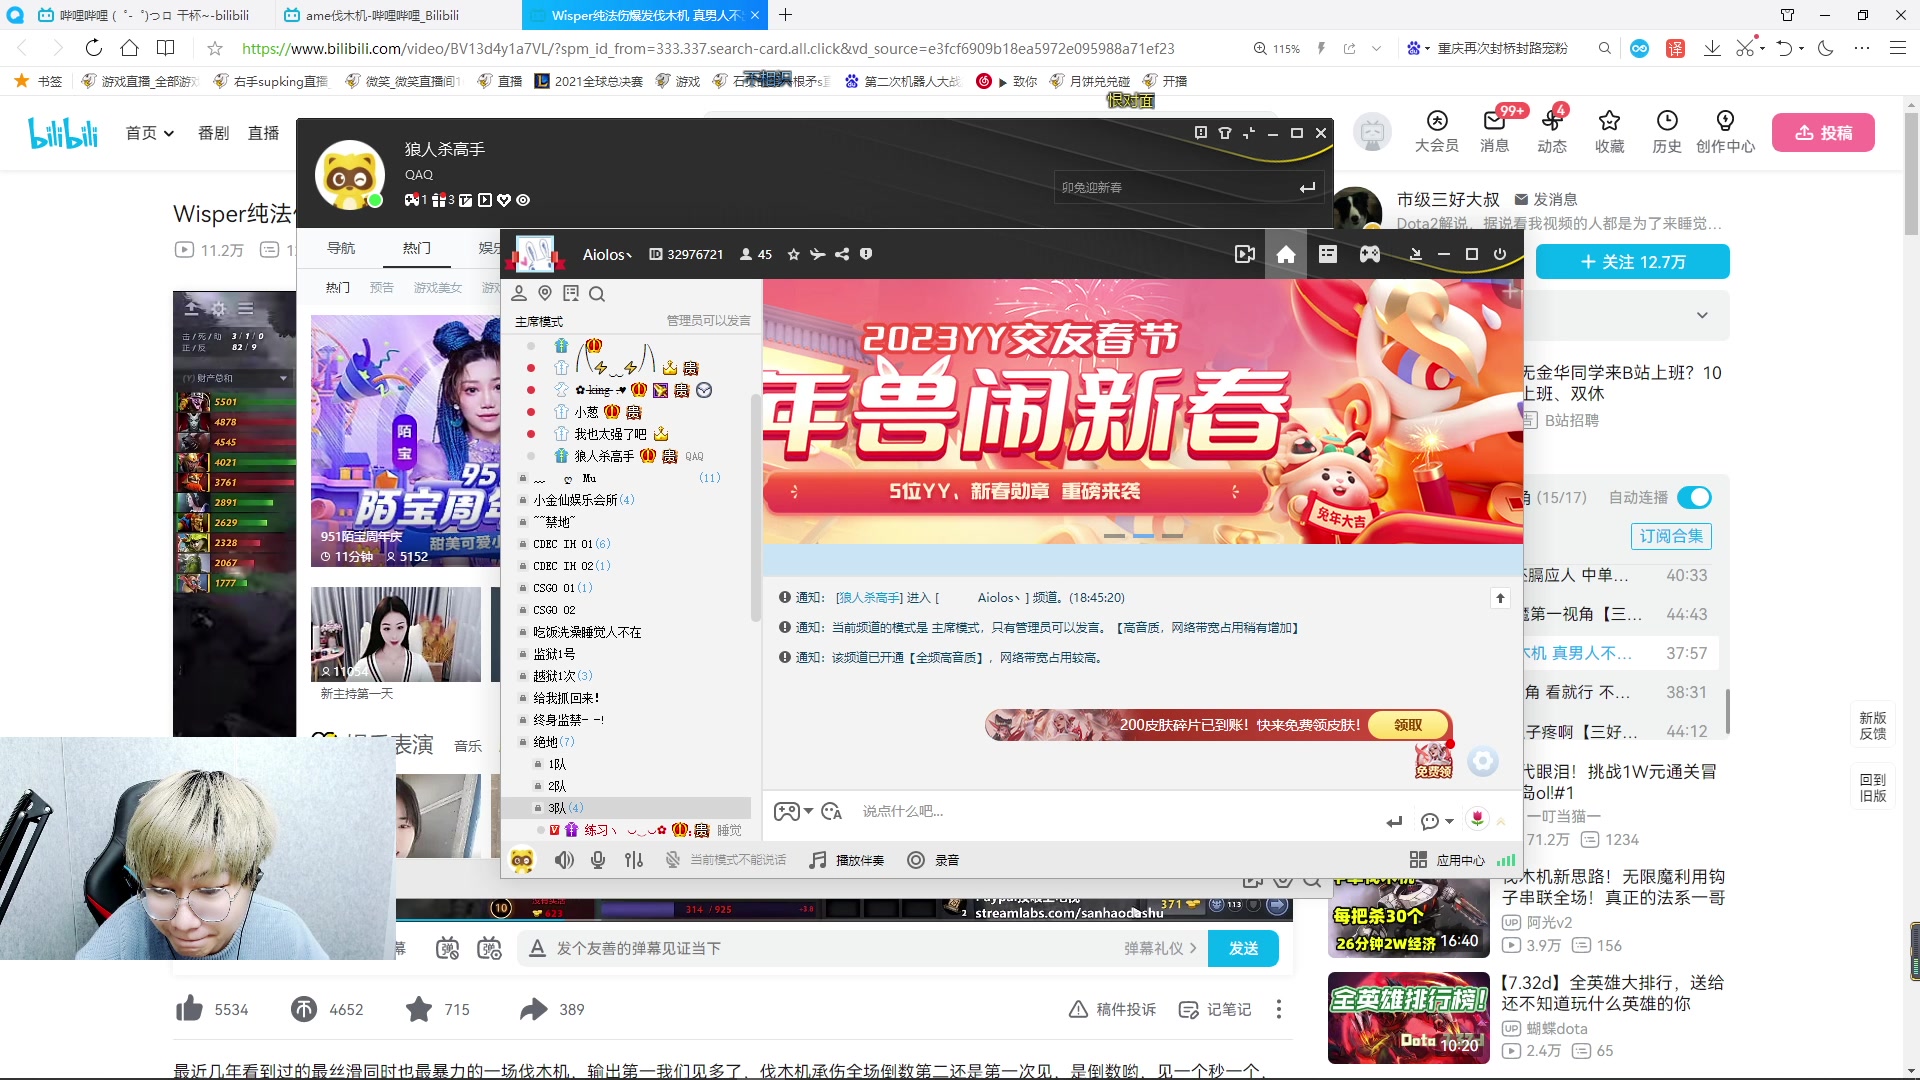The image size is (1920, 1080).
Task: Click the YY font/emoji style icon in chat input
Action: (832, 811)
